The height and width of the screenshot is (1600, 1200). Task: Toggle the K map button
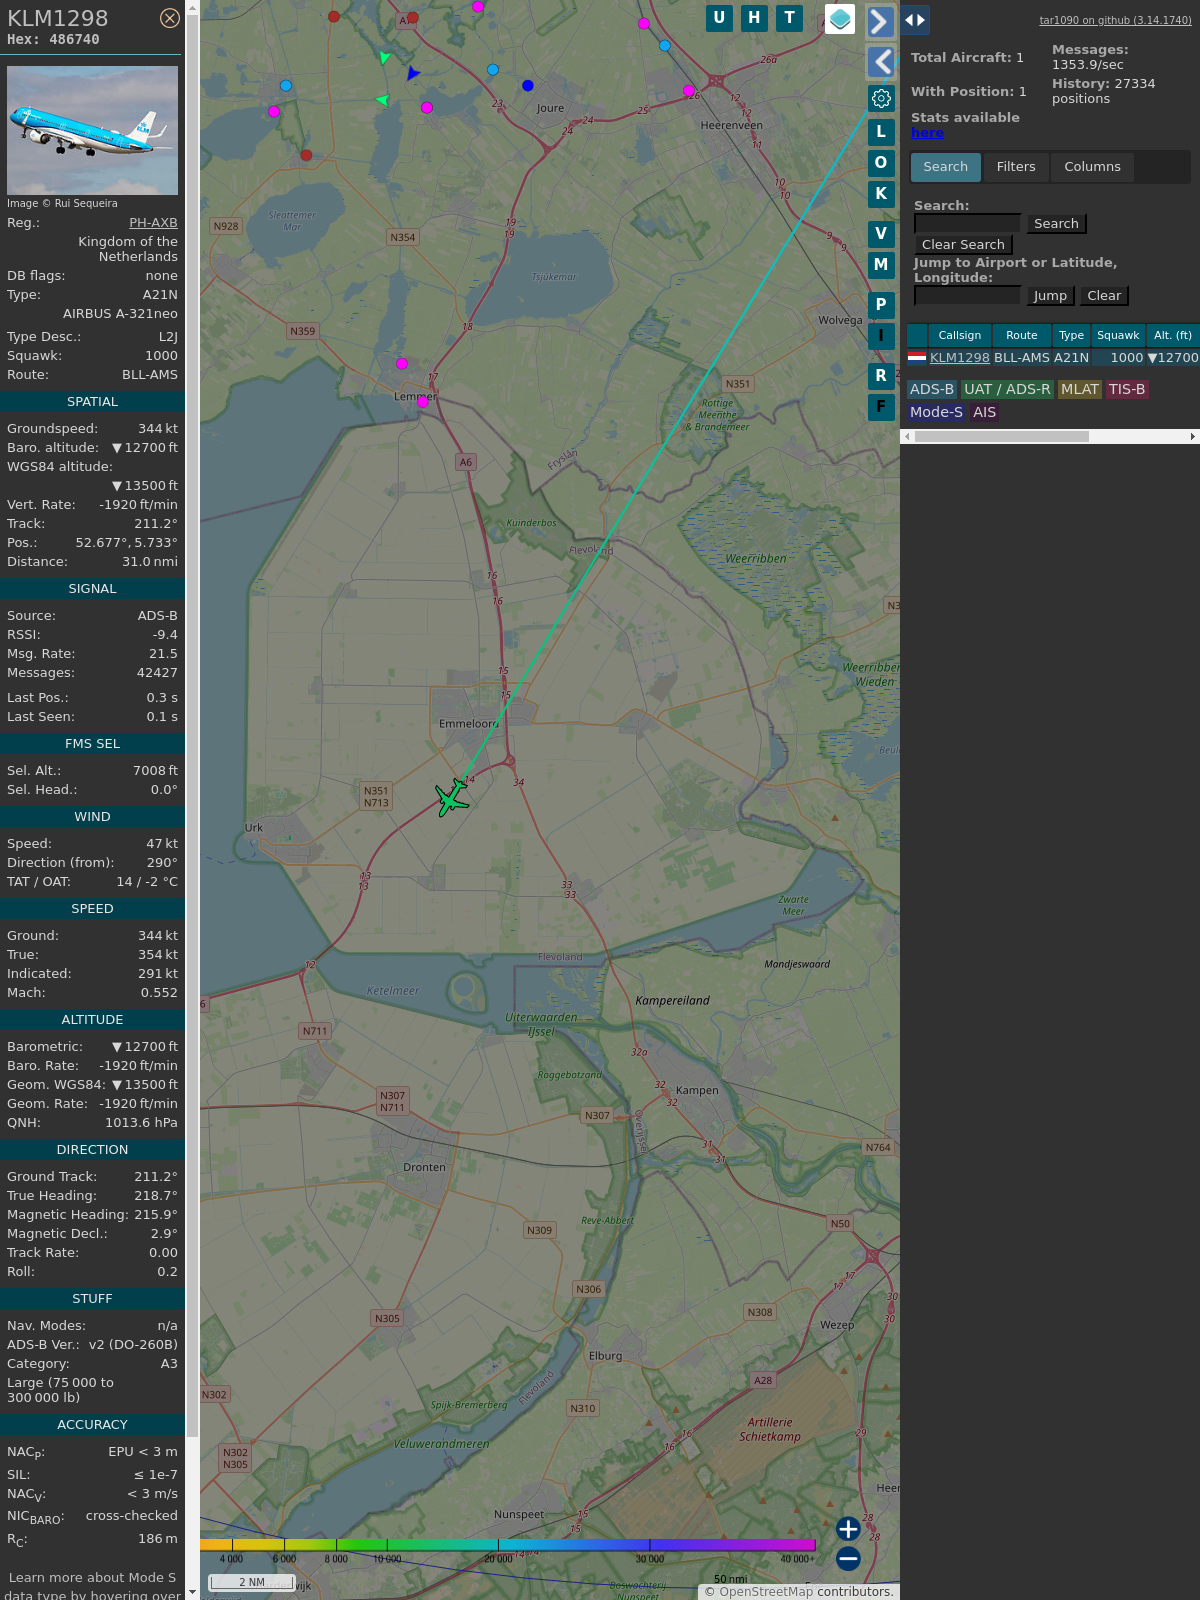pyautogui.click(x=881, y=194)
